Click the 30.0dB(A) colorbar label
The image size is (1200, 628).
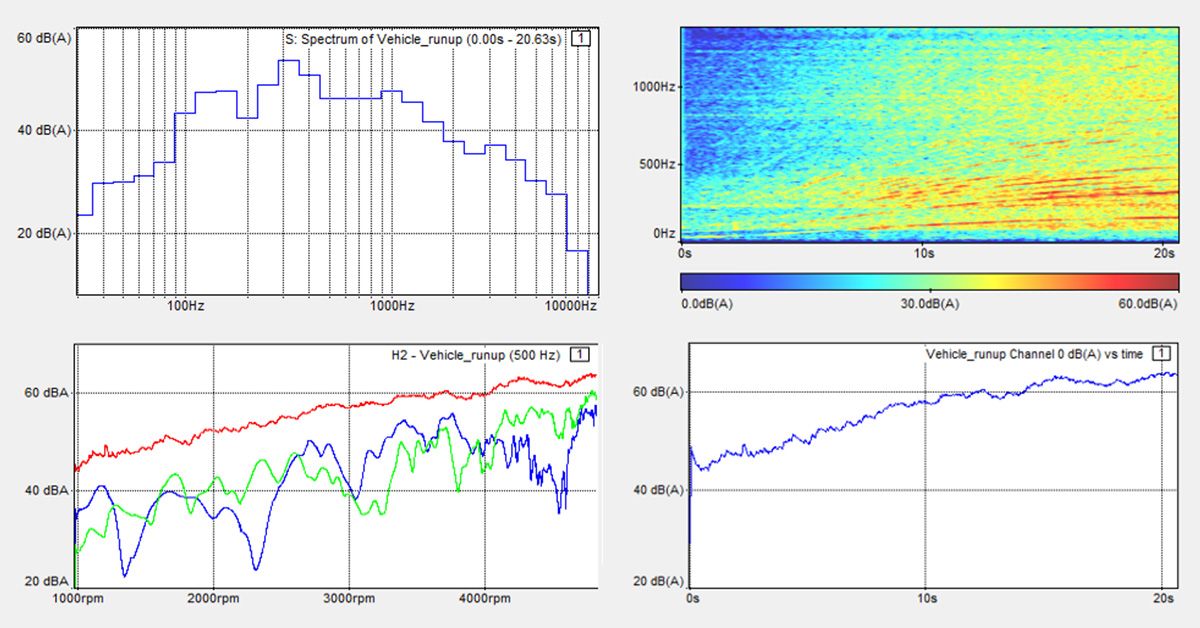click(930, 303)
